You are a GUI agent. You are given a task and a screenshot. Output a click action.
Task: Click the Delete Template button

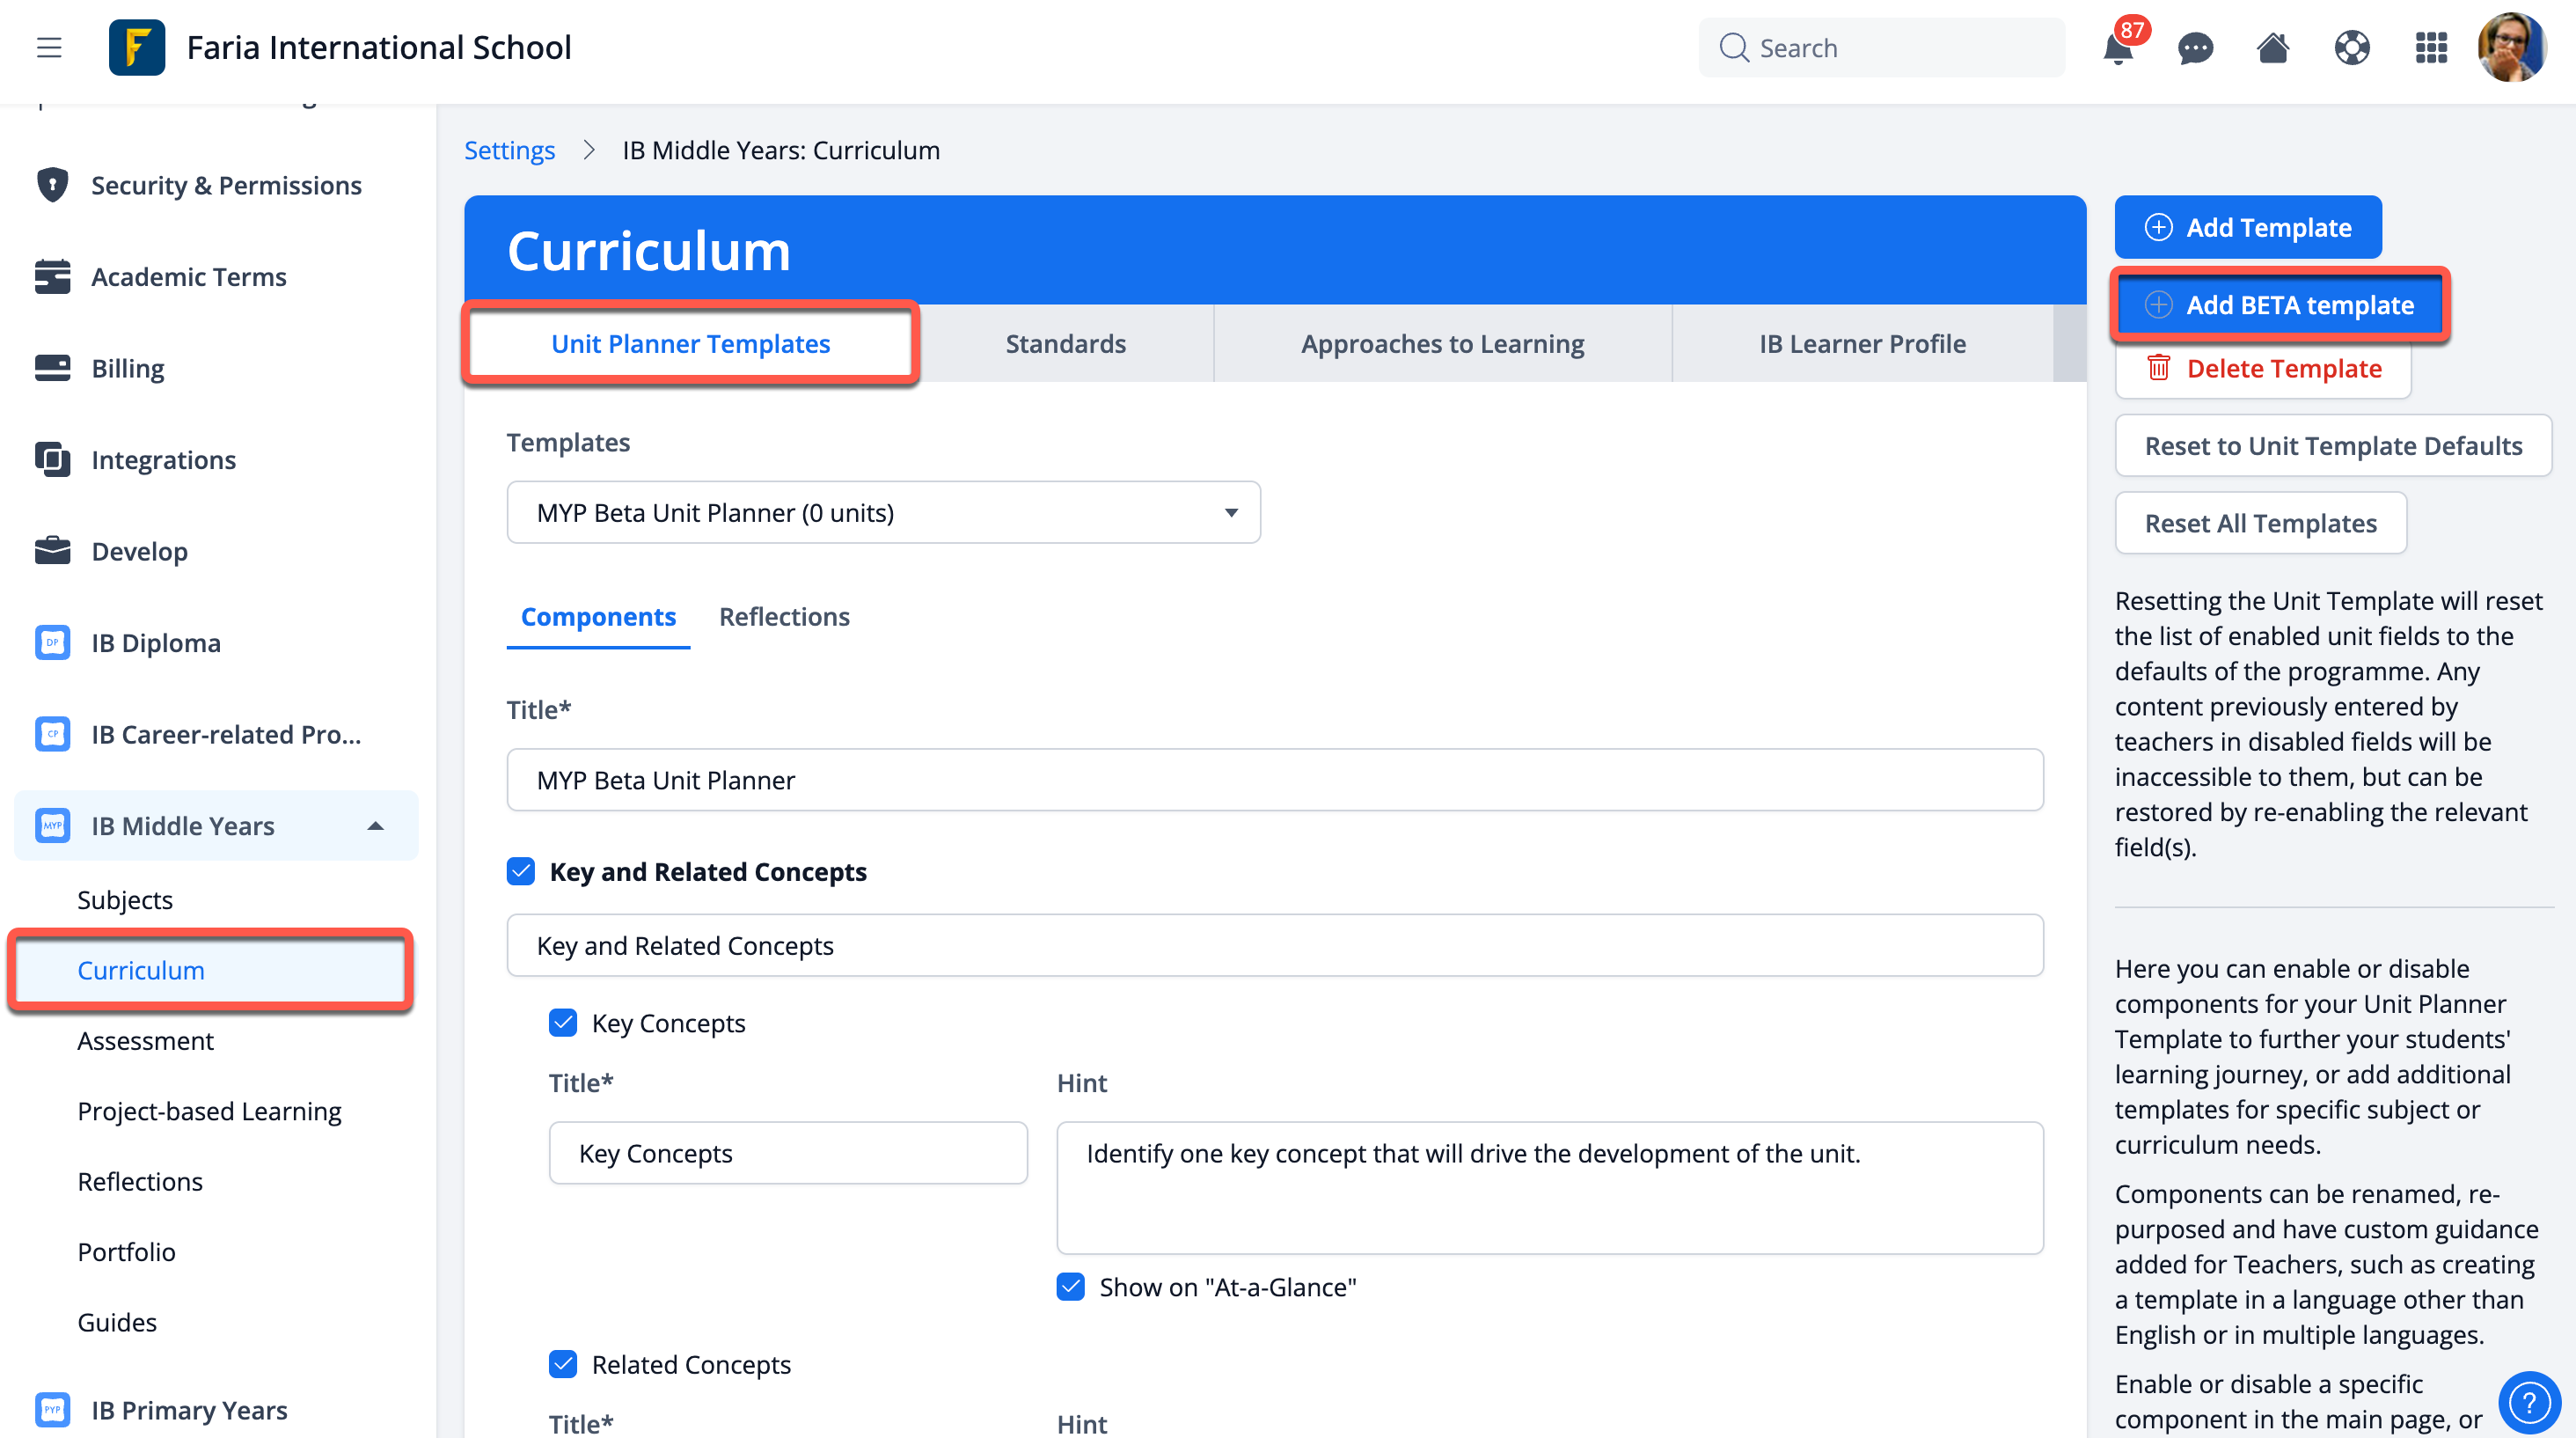click(x=2263, y=368)
